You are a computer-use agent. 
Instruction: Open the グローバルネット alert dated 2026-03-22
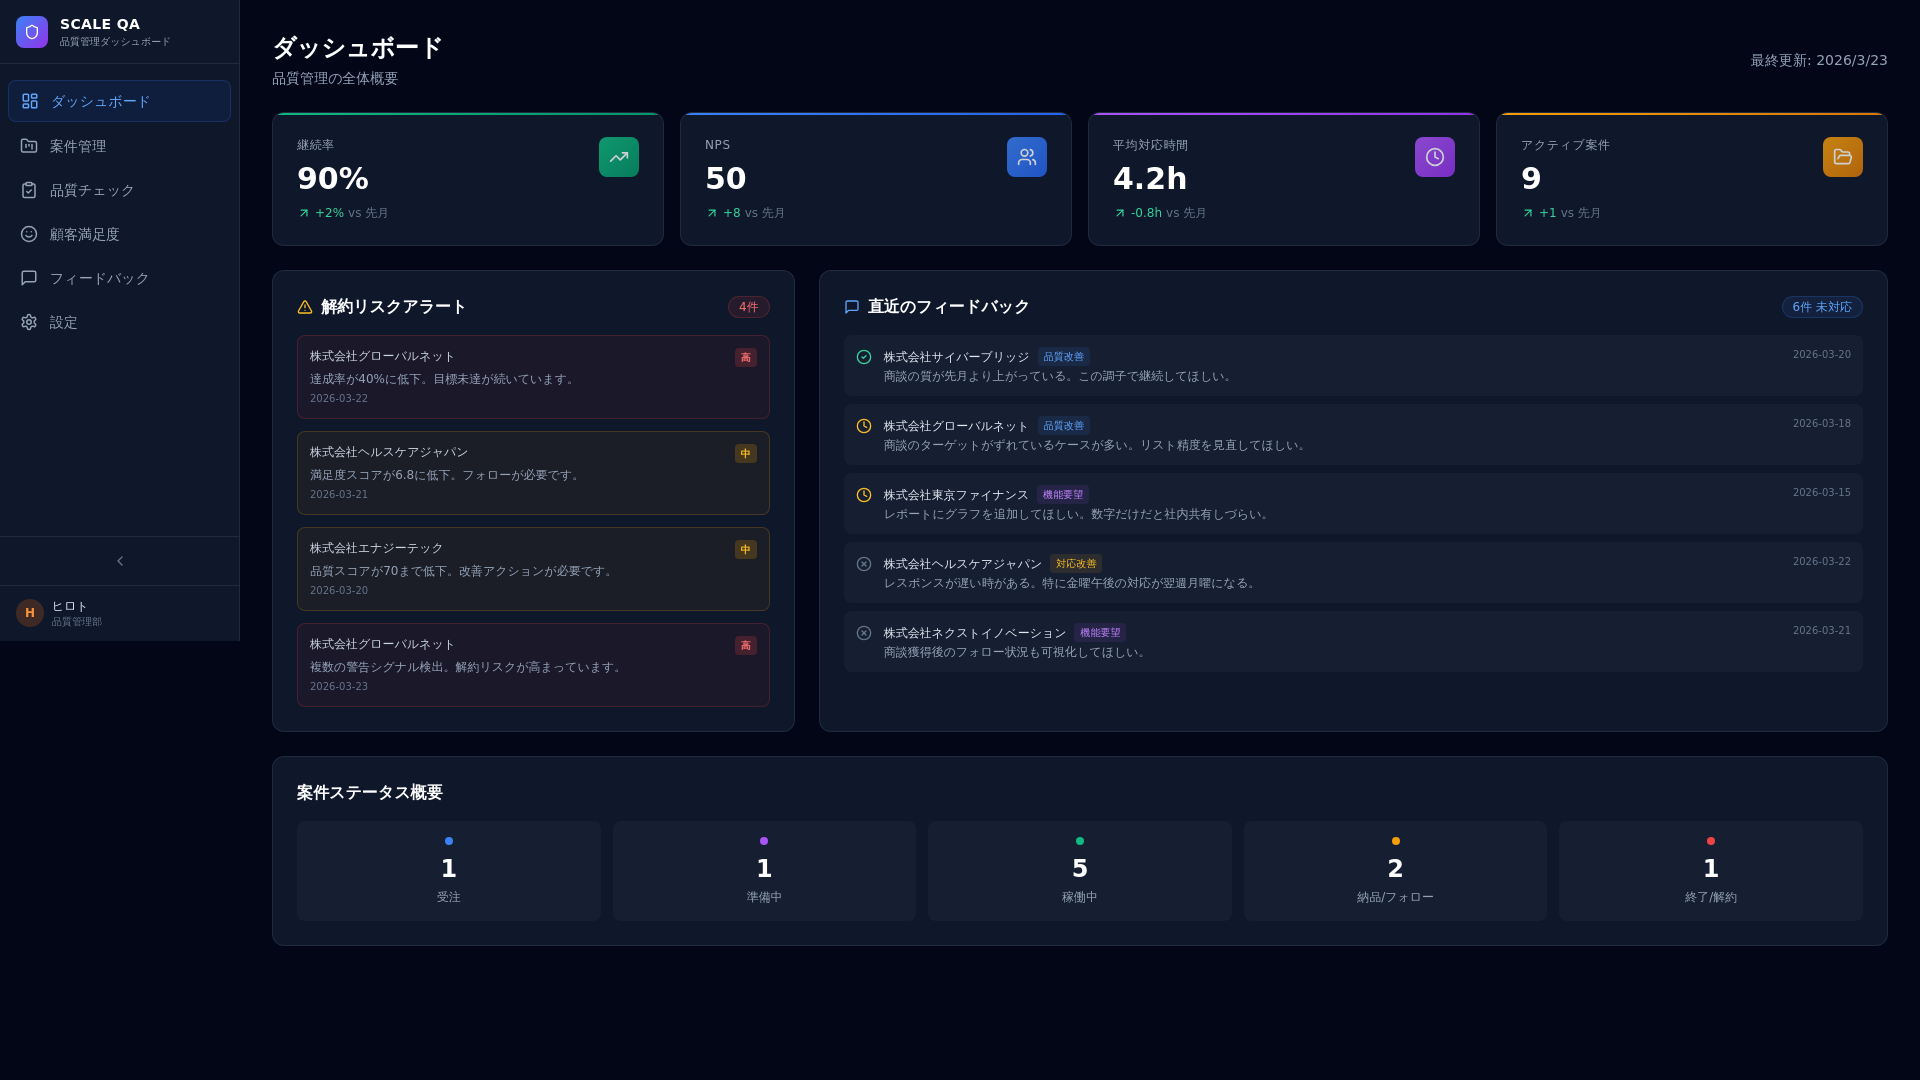[x=533, y=377]
